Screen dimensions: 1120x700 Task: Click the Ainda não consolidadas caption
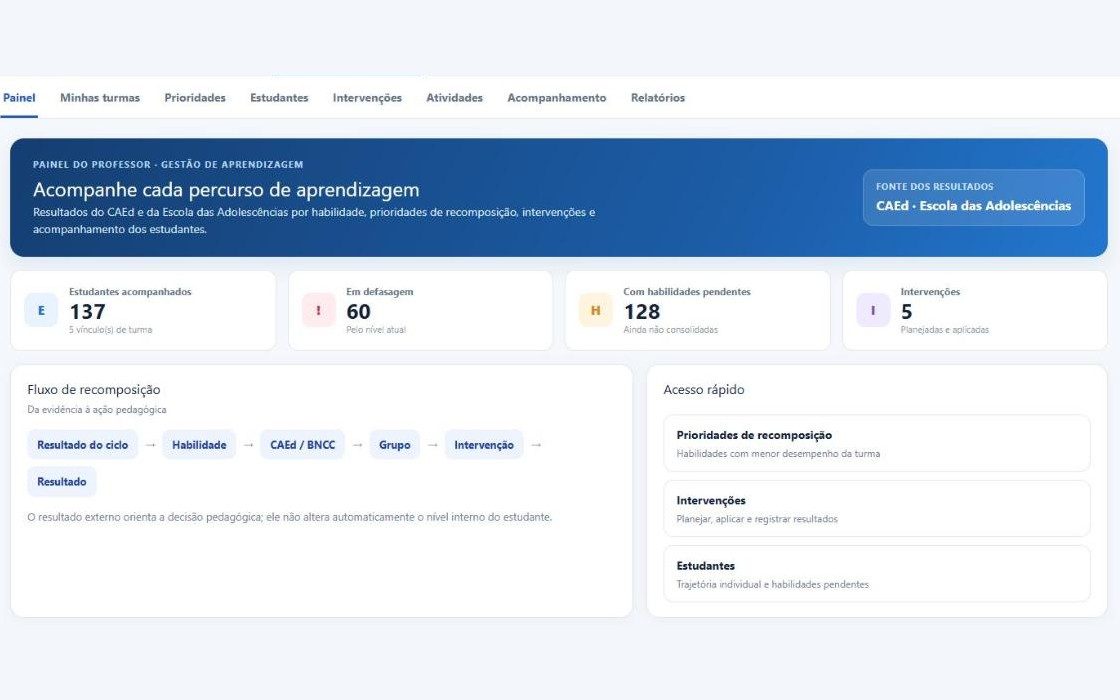671,330
